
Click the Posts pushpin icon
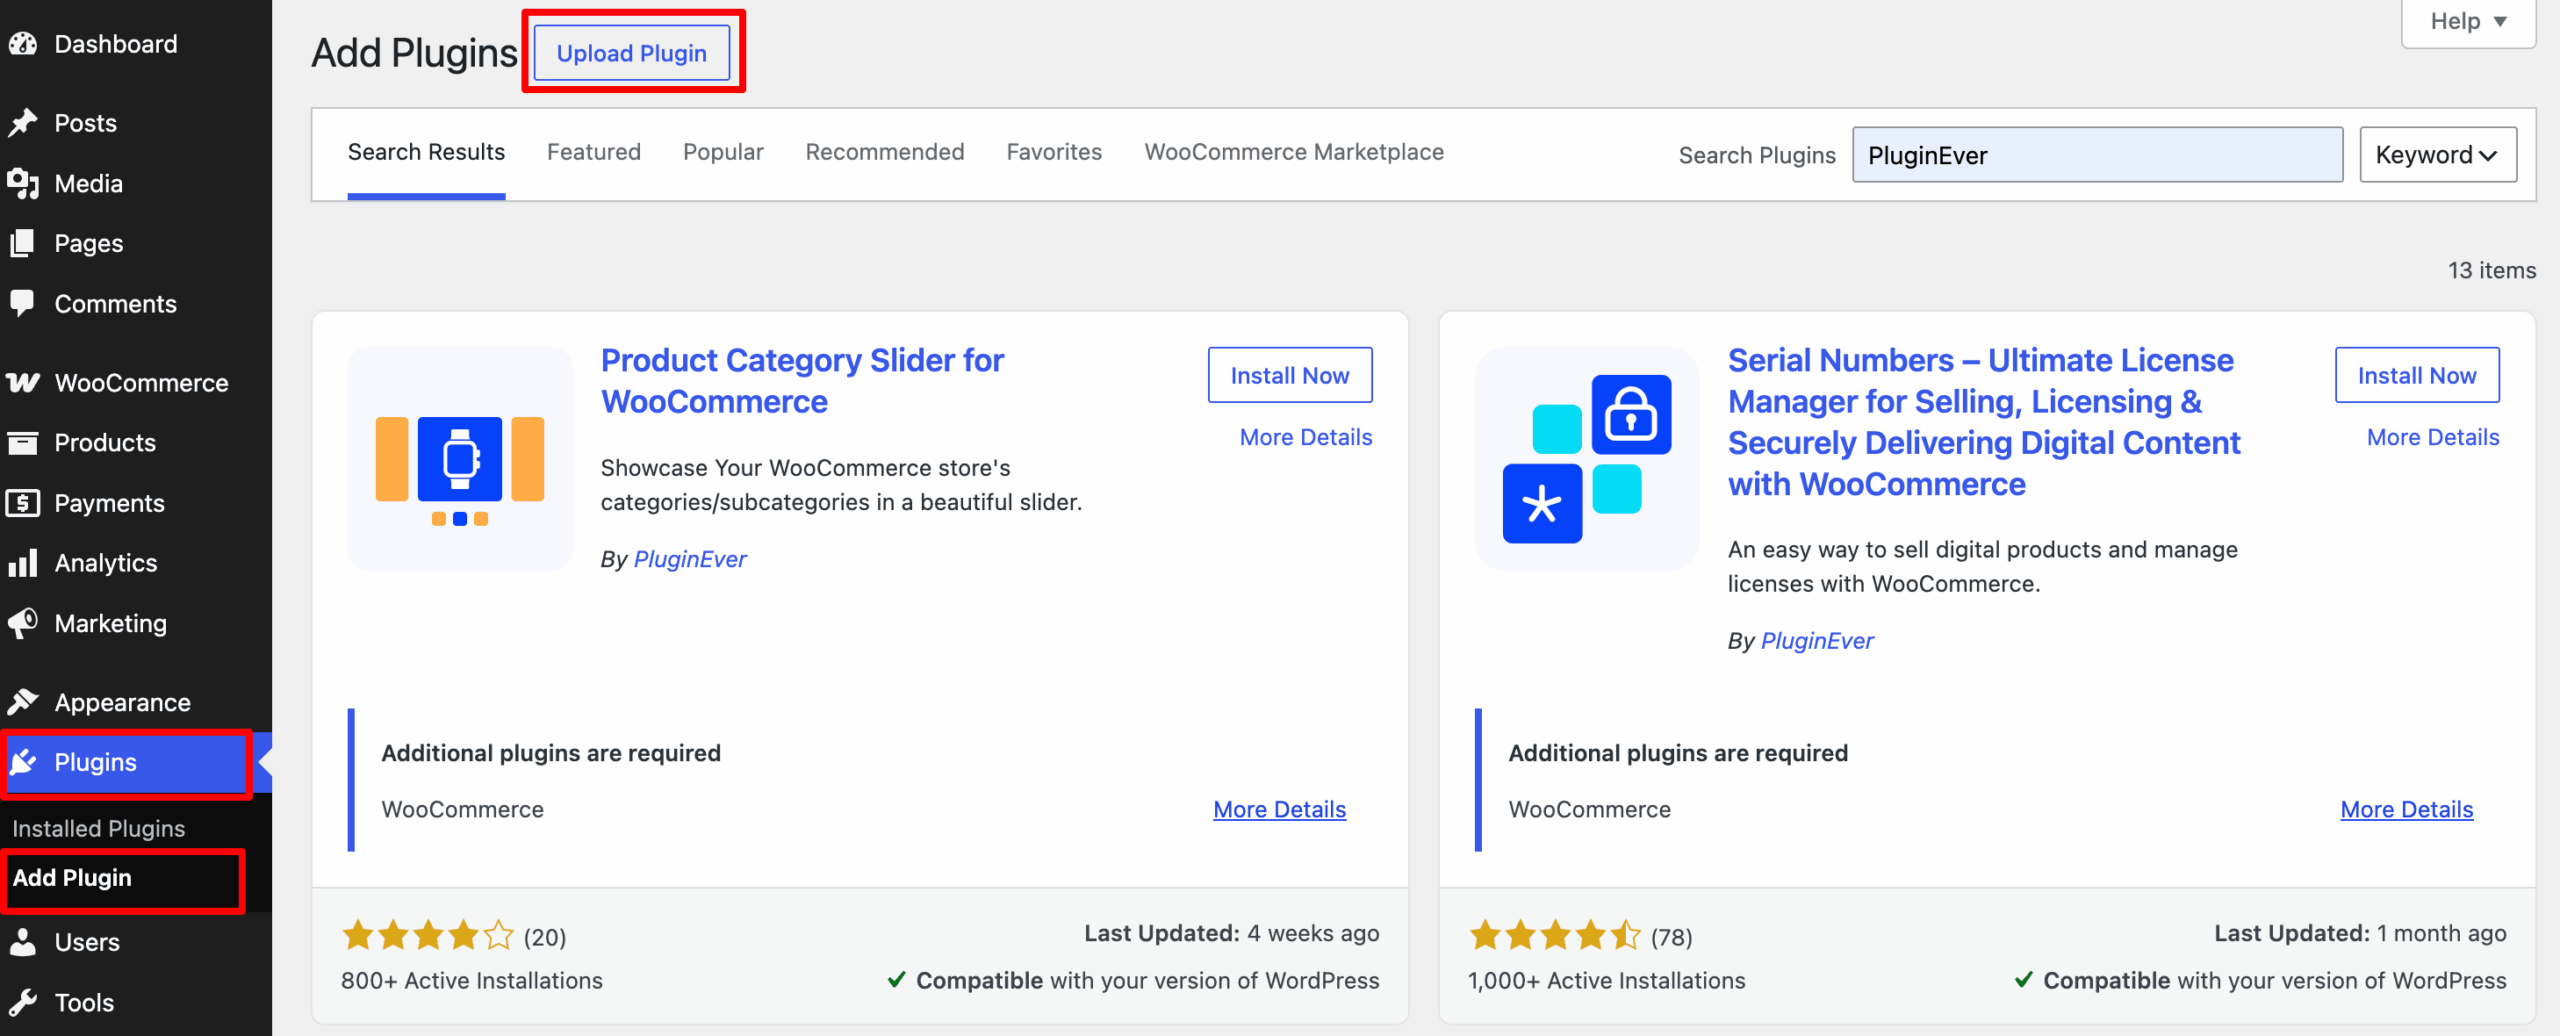(x=23, y=123)
